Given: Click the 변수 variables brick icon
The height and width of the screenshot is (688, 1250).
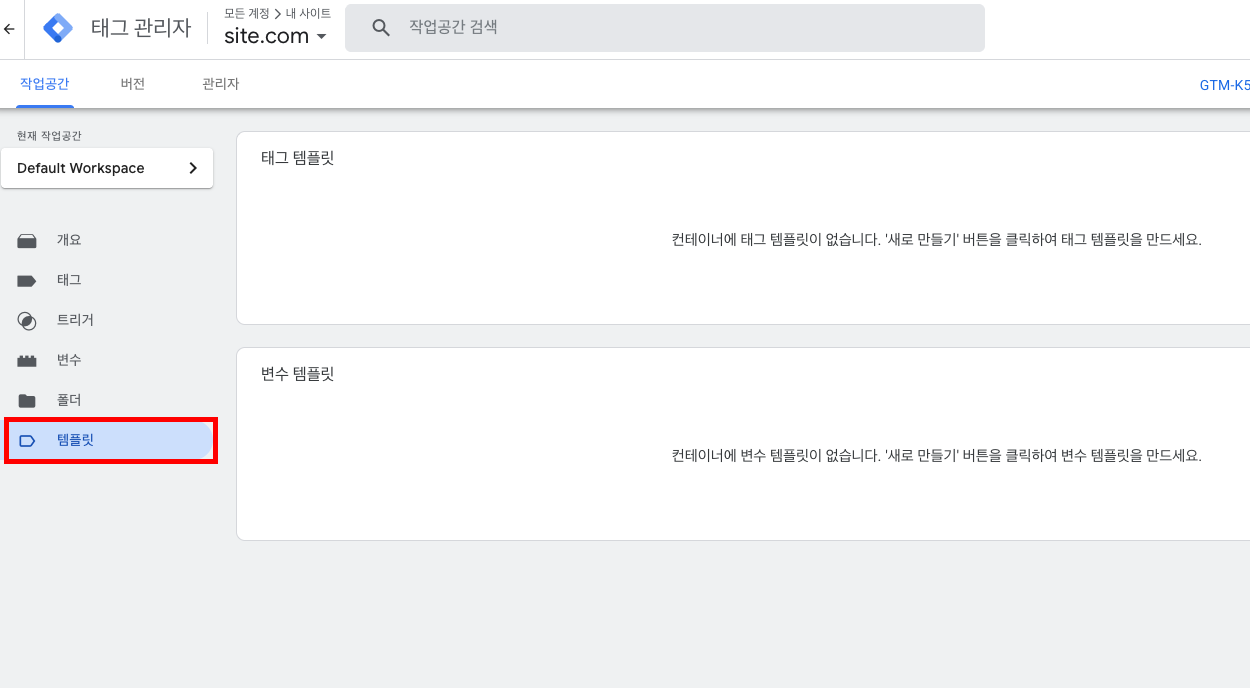Looking at the screenshot, I should [x=27, y=361].
